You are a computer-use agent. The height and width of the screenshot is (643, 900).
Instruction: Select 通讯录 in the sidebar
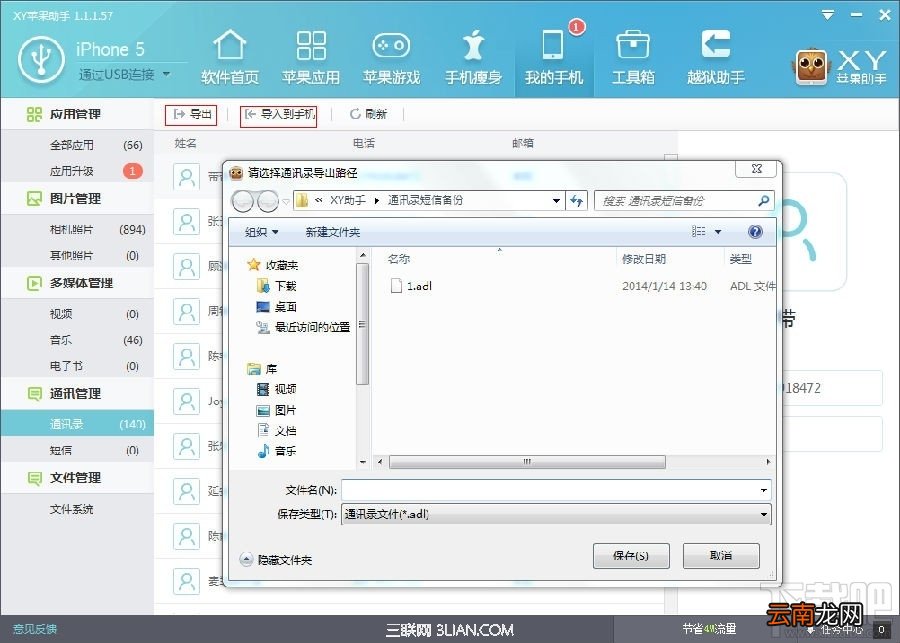[x=77, y=424]
